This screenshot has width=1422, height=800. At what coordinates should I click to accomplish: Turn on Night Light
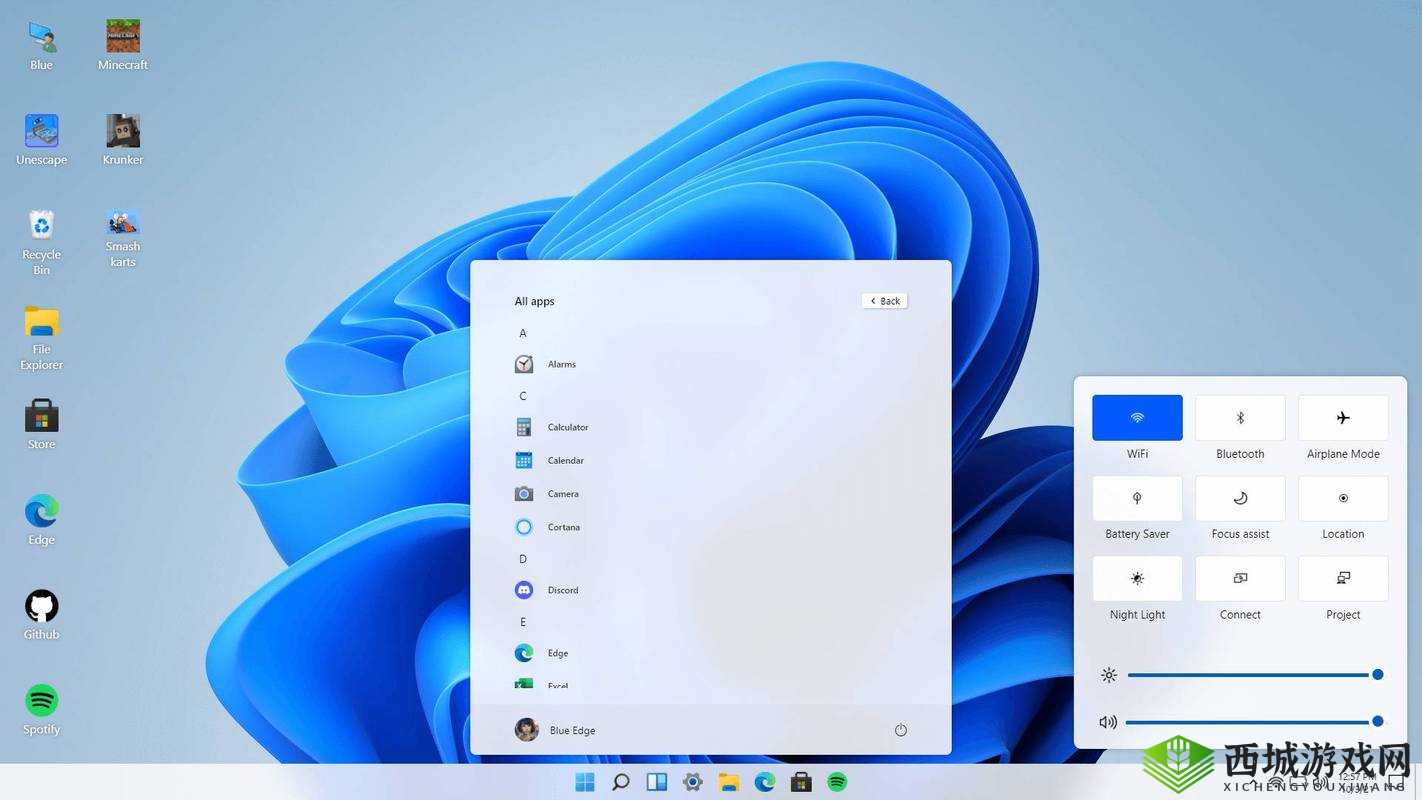click(1137, 578)
